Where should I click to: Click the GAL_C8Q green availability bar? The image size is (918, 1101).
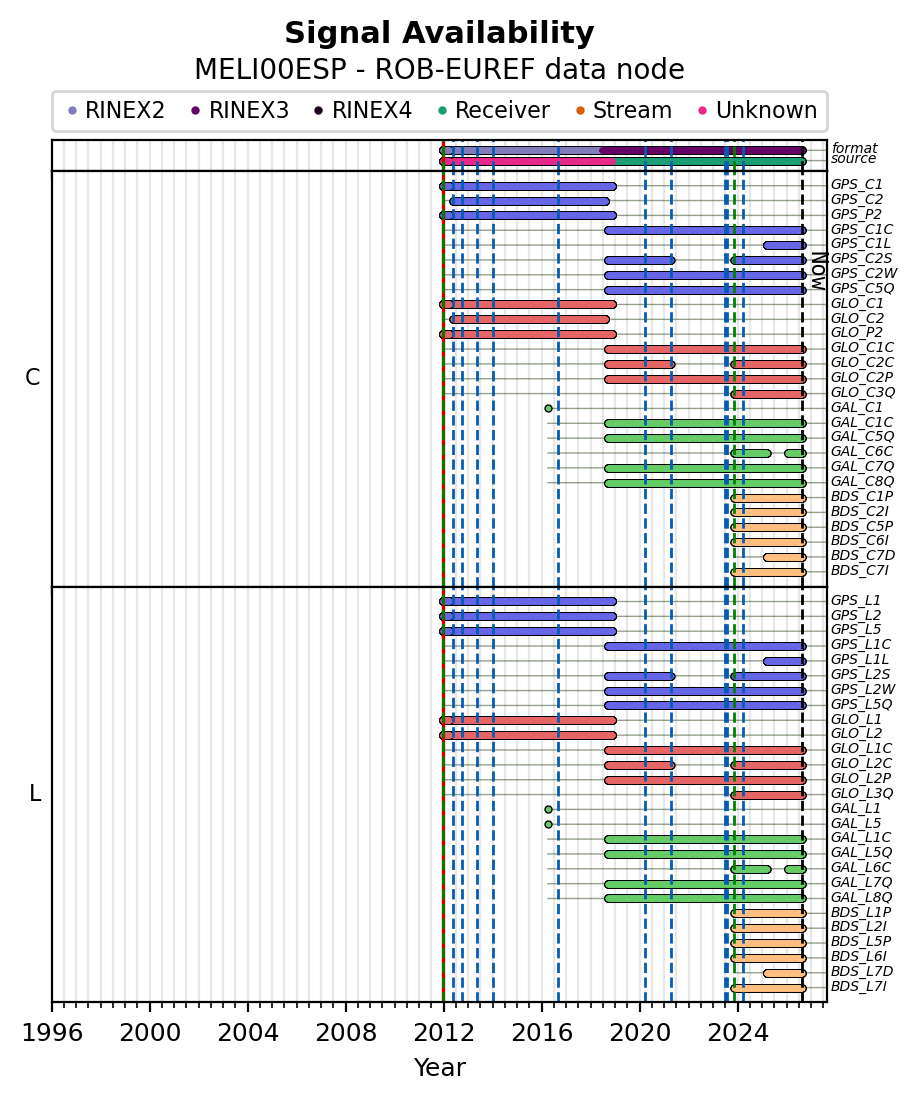click(x=705, y=483)
